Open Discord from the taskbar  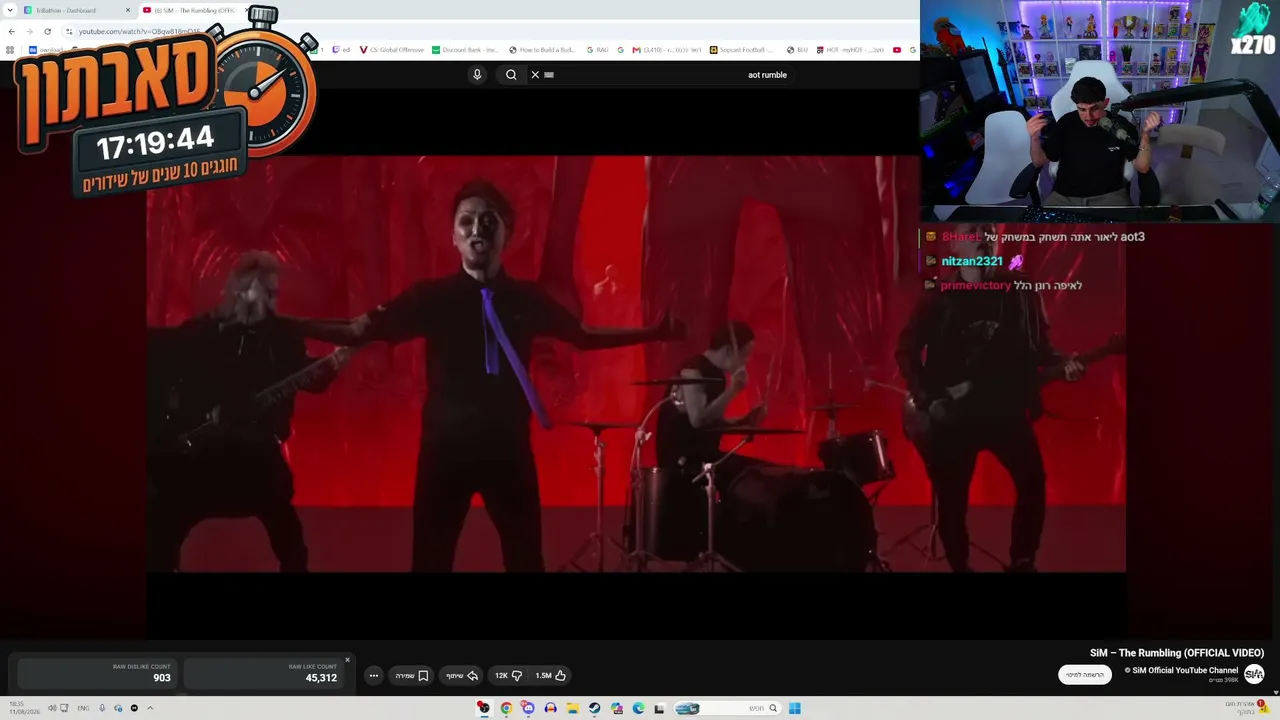click(528, 709)
